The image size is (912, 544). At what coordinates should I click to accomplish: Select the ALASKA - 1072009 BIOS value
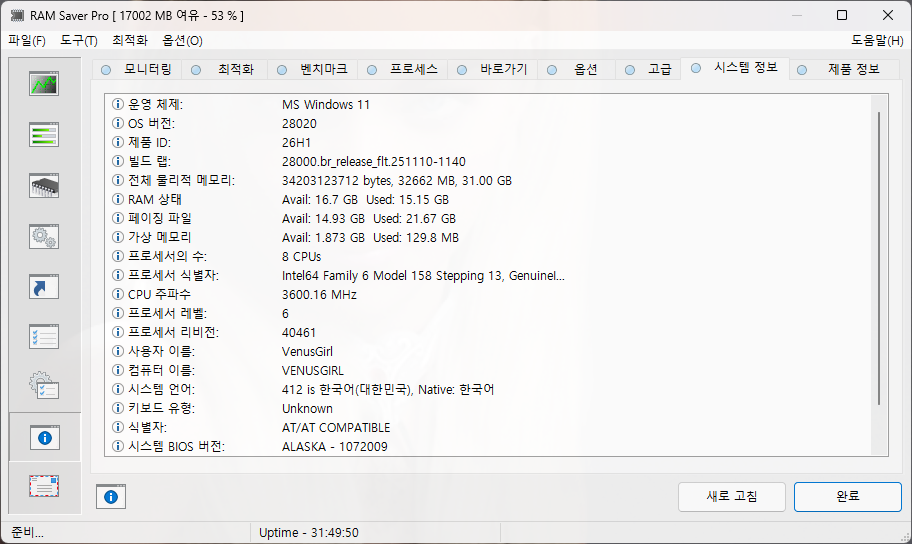(x=334, y=447)
